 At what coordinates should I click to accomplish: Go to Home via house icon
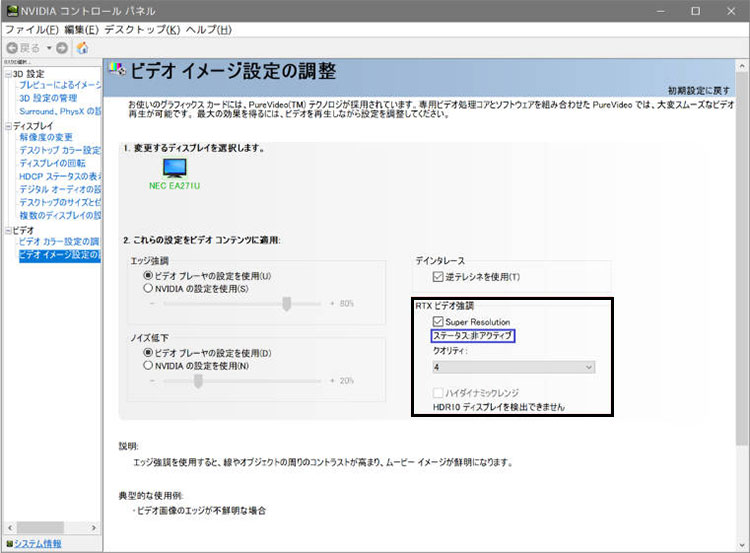pyautogui.click(x=82, y=48)
